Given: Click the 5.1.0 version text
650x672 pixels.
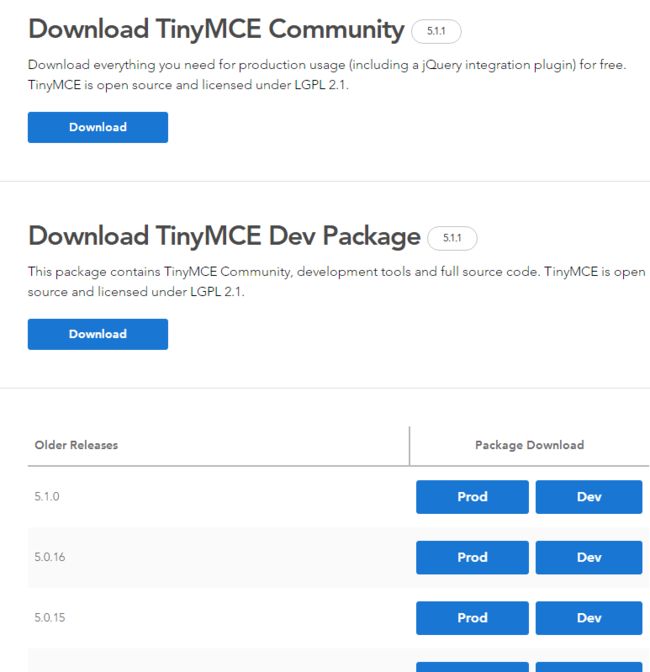Looking at the screenshot, I should (47, 497).
